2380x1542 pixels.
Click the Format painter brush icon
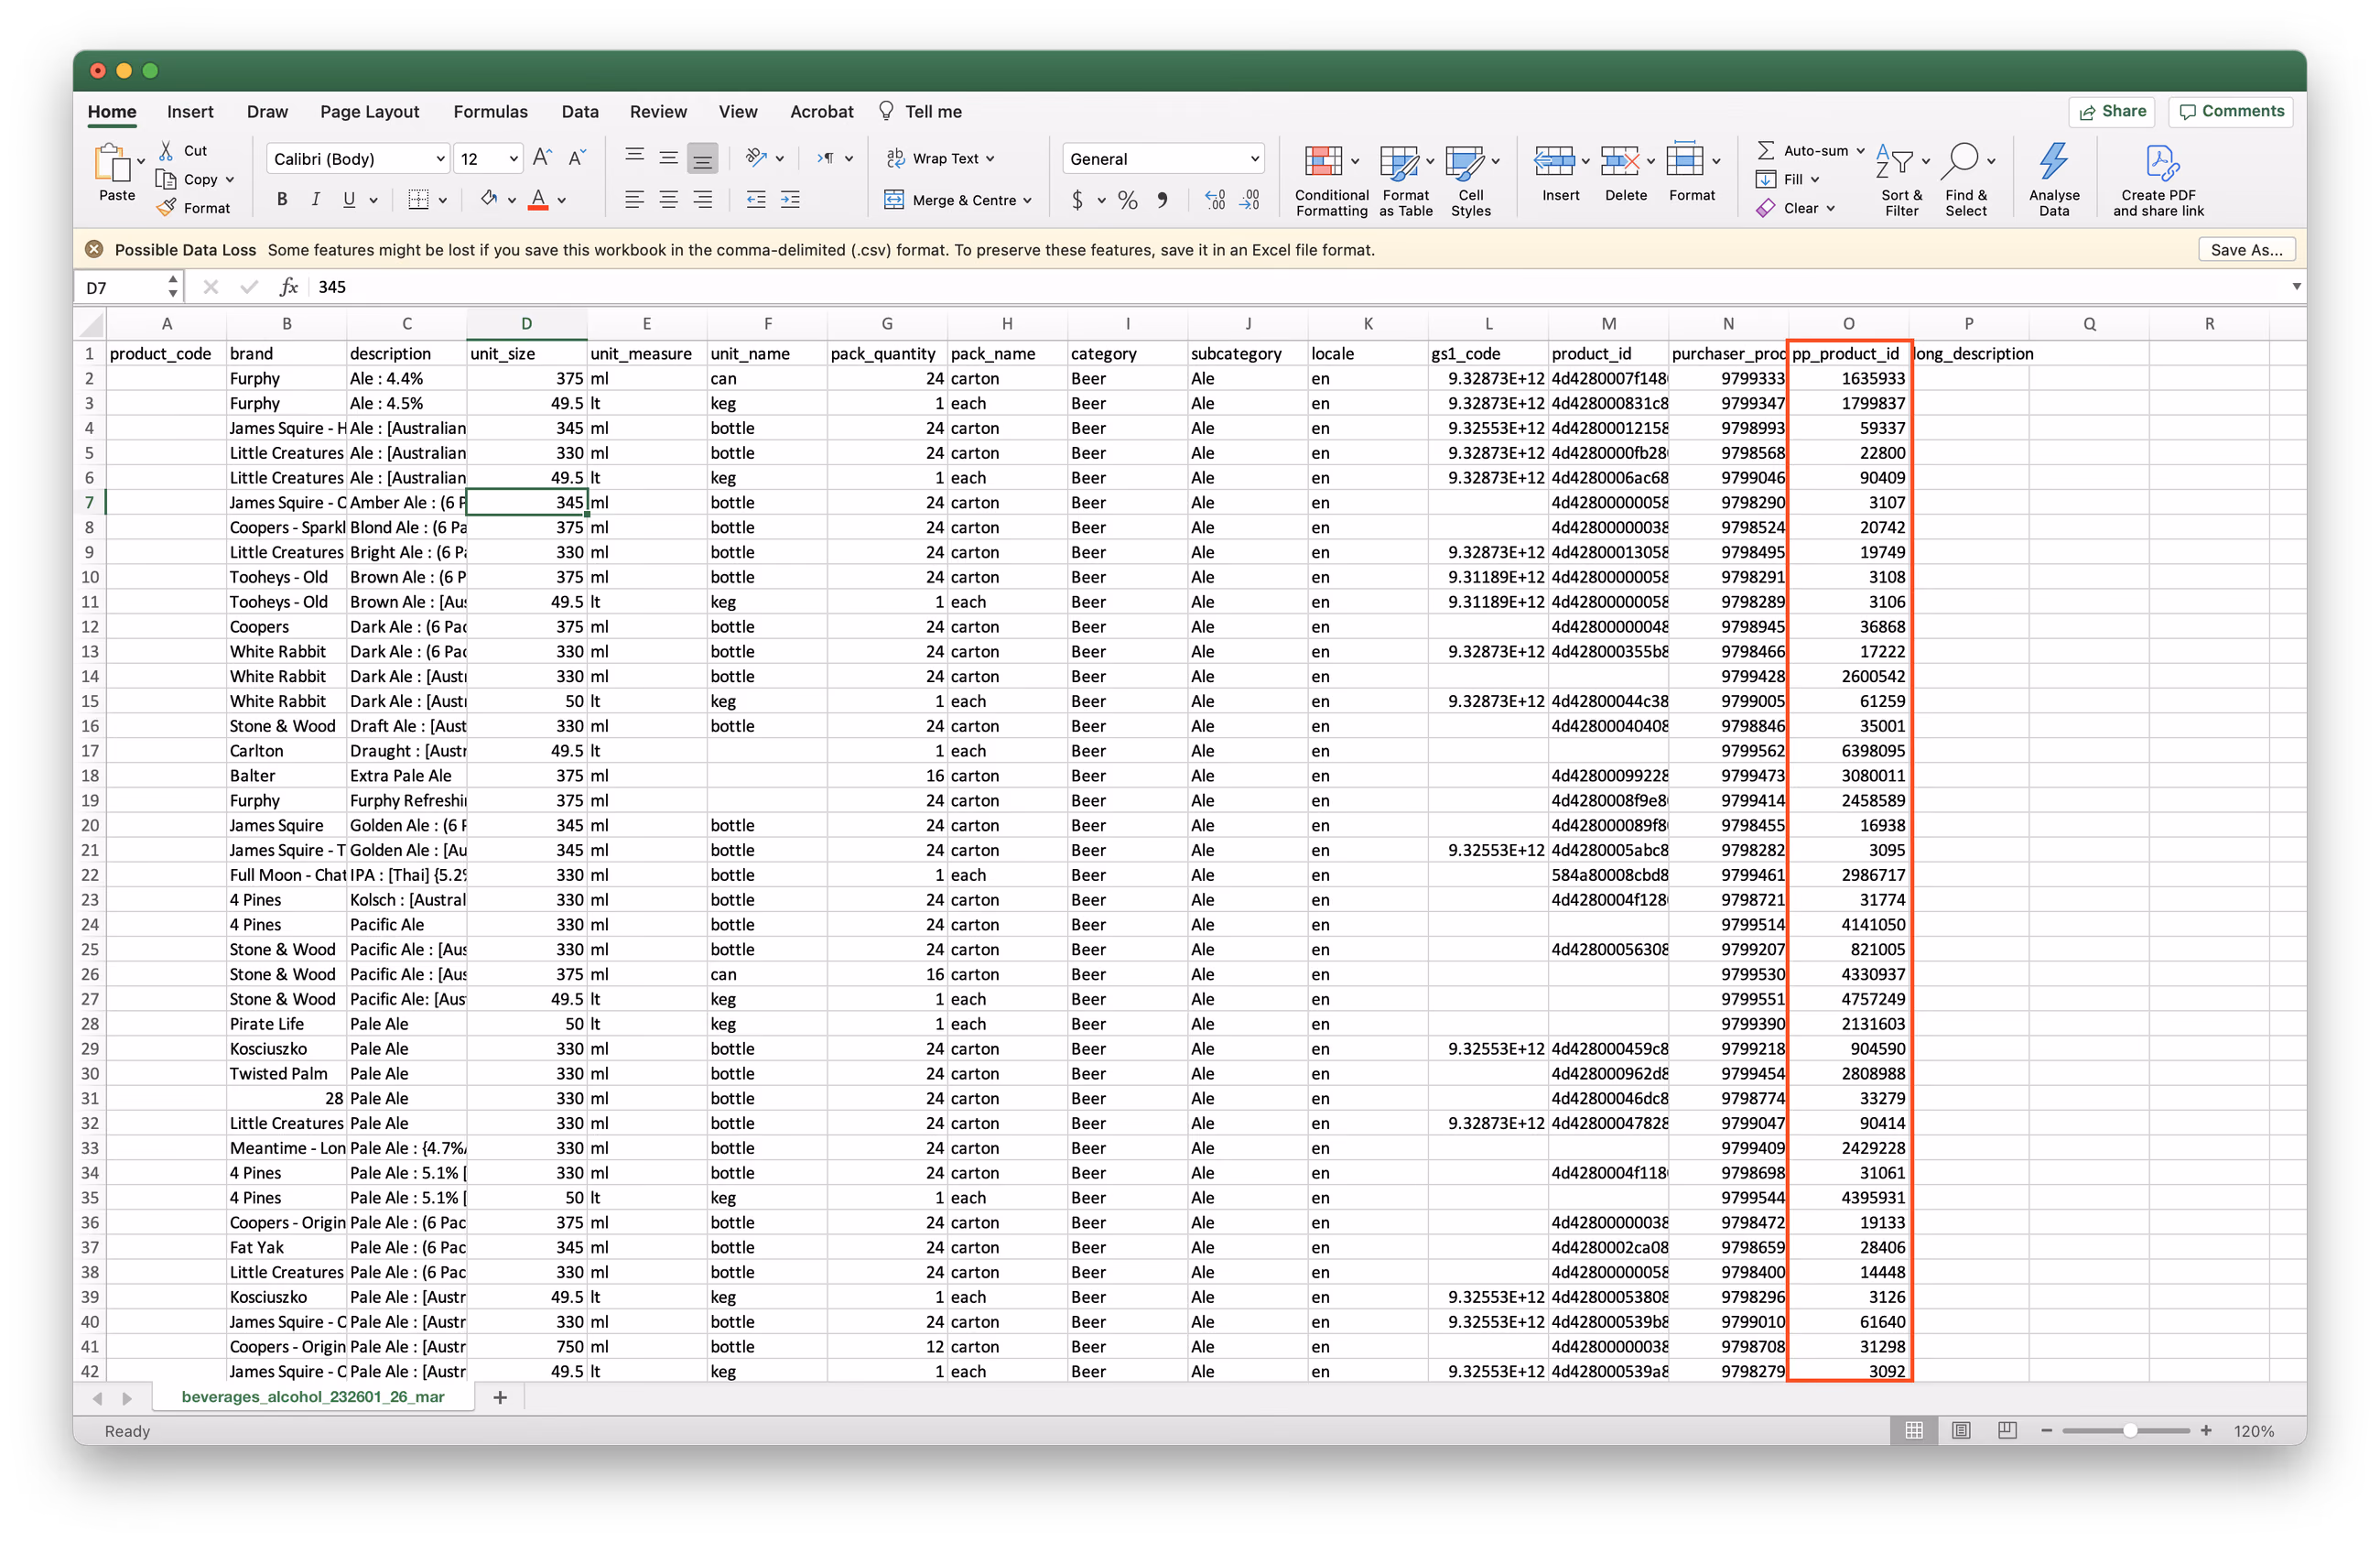(166, 208)
